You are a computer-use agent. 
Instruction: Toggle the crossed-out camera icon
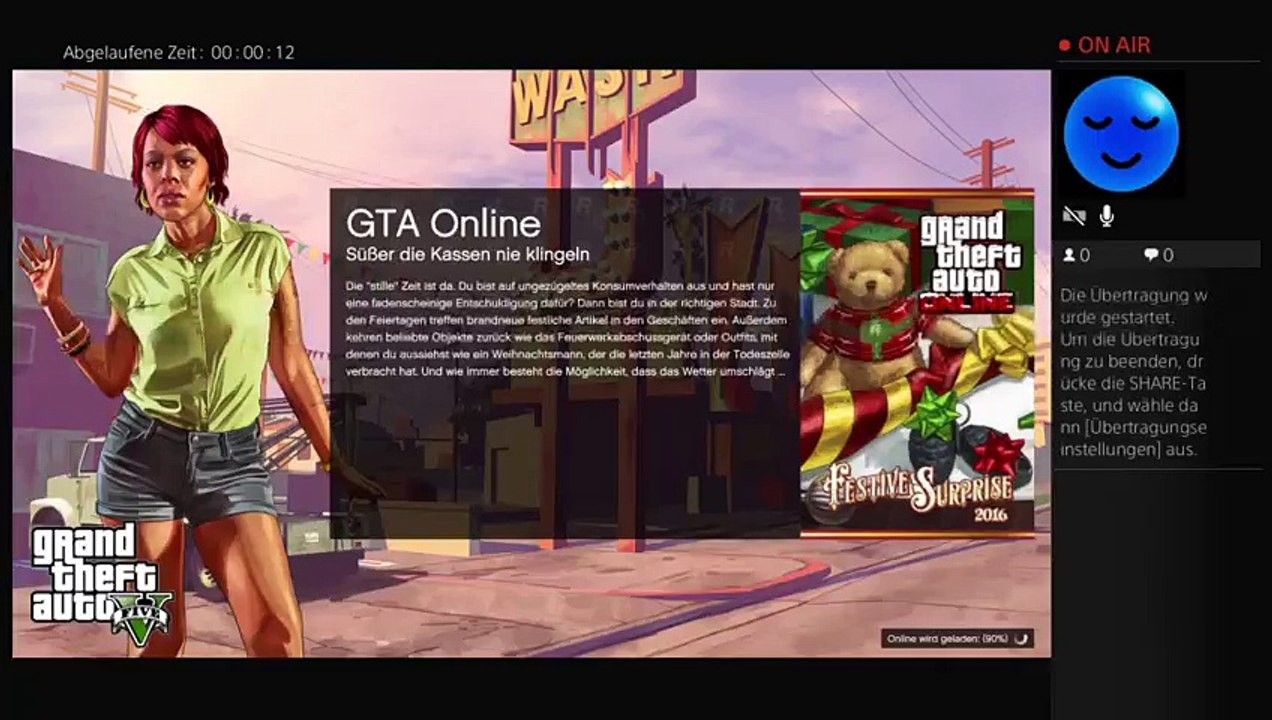1075,216
